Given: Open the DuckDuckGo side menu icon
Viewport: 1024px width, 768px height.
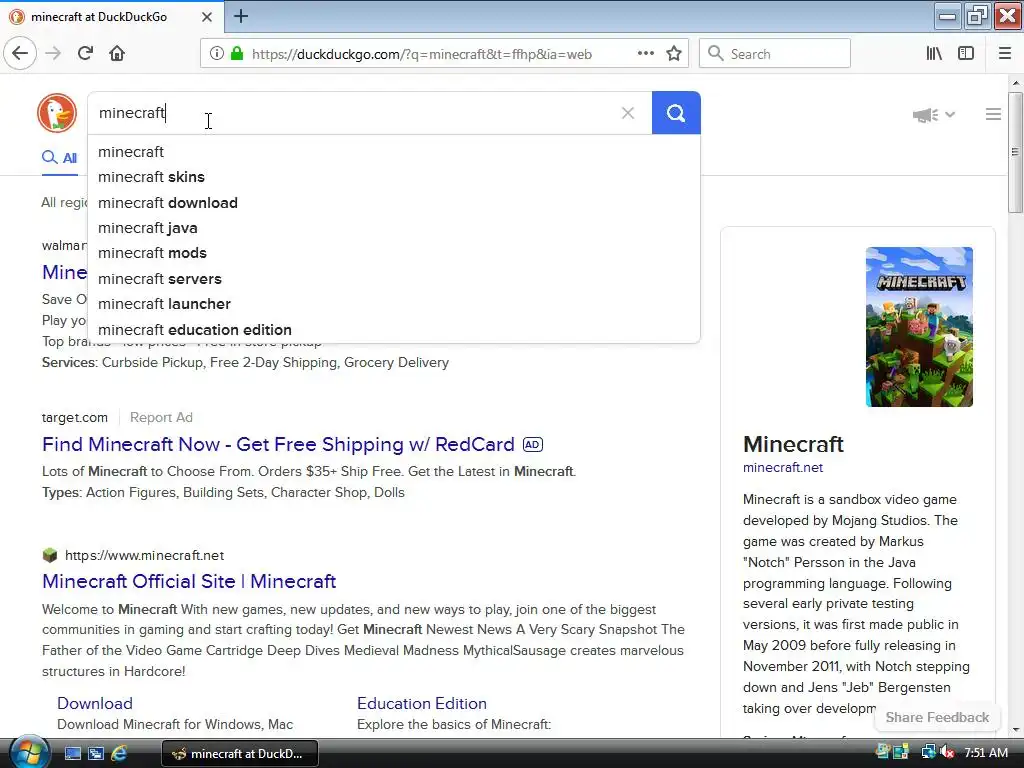Looking at the screenshot, I should 993,114.
